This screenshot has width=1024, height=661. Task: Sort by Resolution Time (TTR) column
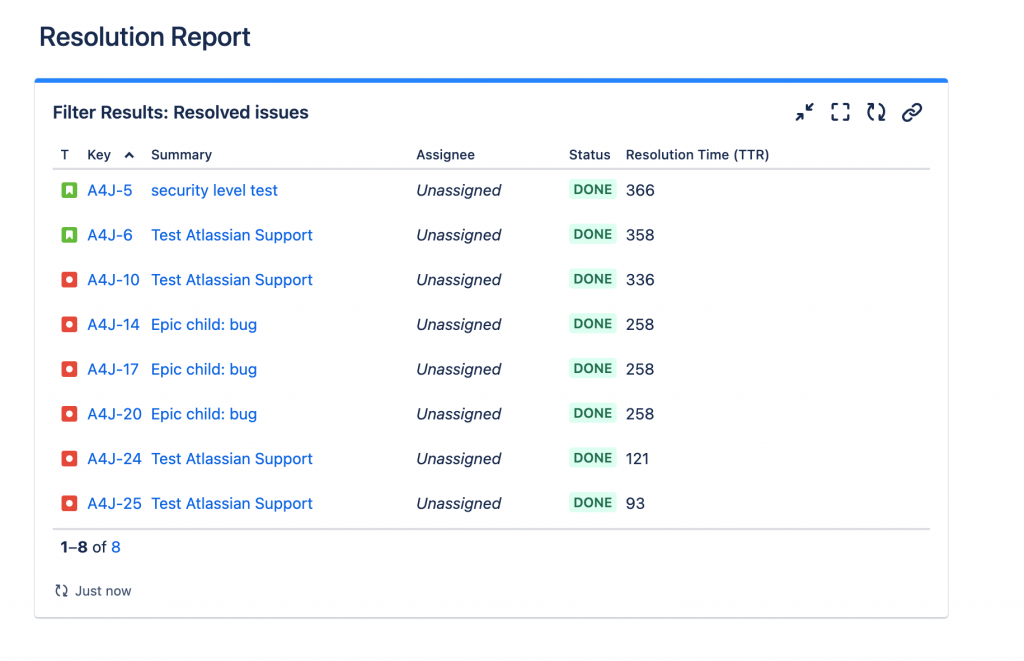[x=697, y=155]
